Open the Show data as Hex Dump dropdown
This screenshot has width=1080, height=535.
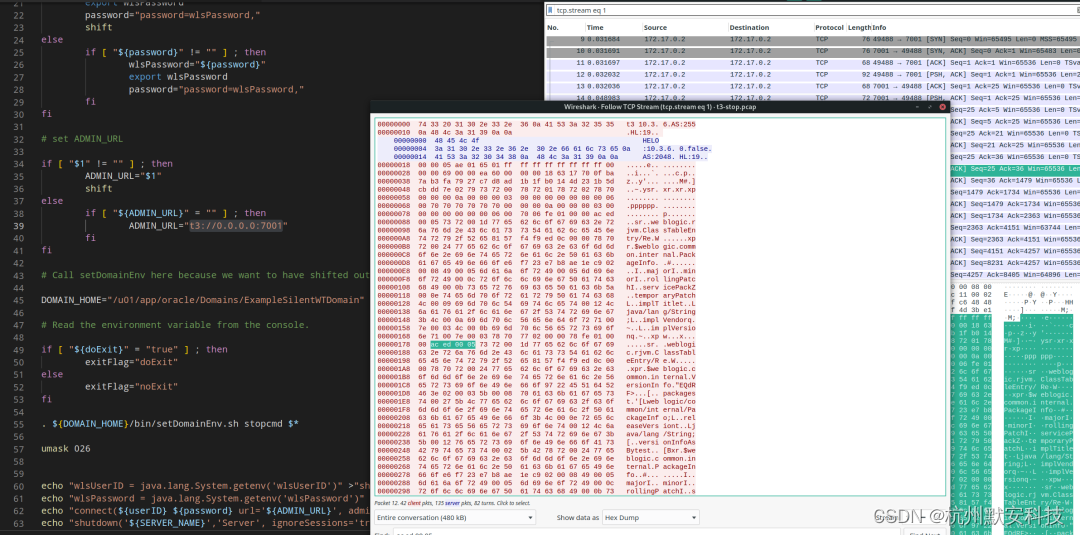[x=650, y=517]
